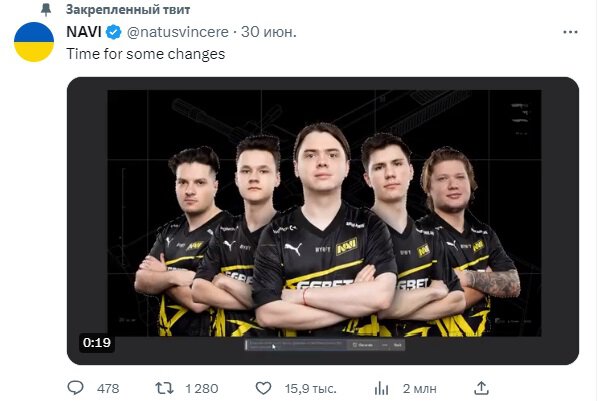Click the Закрепленный твит pinned label
This screenshot has height=401, width=611.
128,10
